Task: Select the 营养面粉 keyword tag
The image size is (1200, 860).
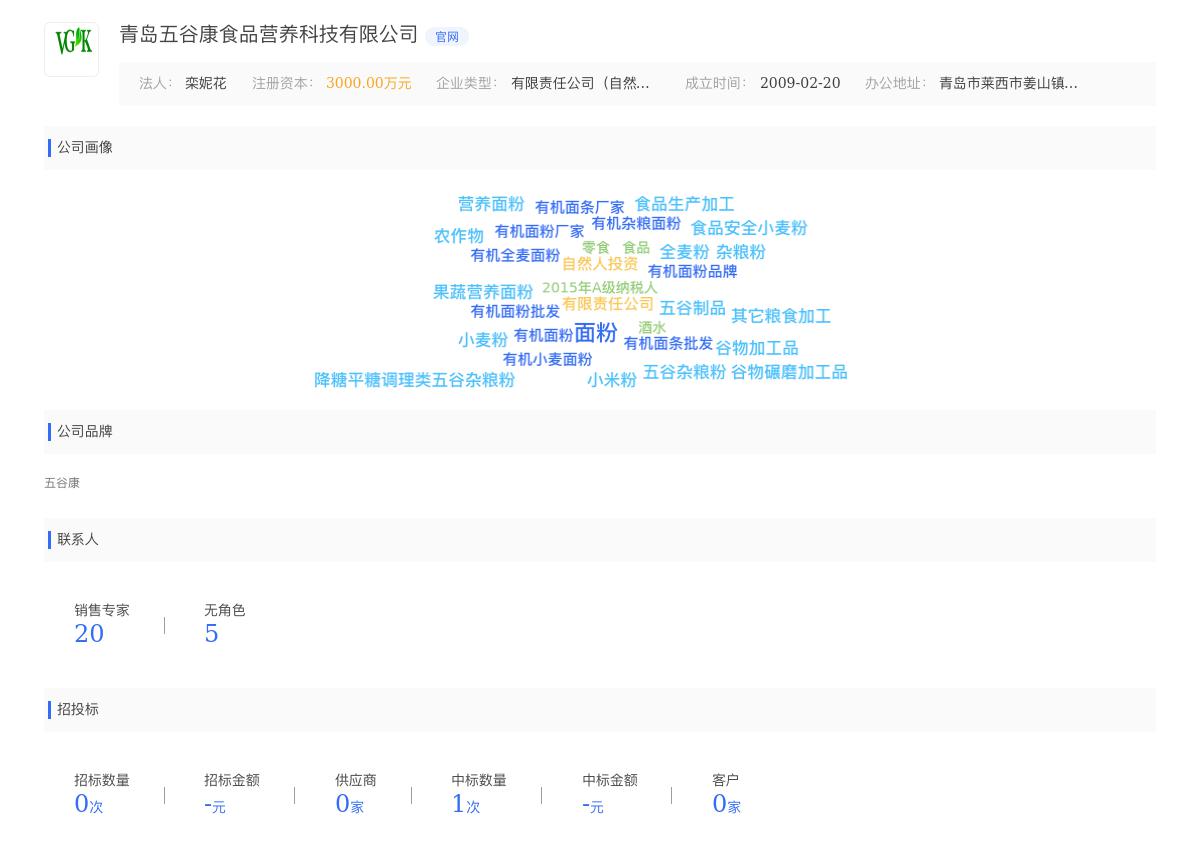Action: click(490, 204)
